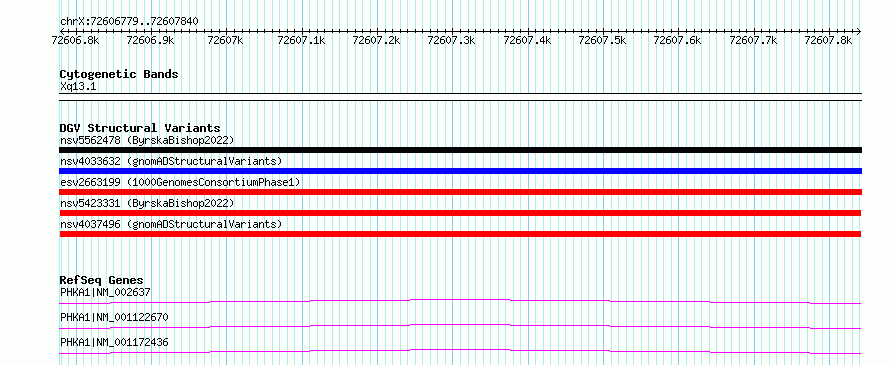Click the magenta PHKA1|NM_002637 intron line
890x365 pixels.
pos(460,301)
